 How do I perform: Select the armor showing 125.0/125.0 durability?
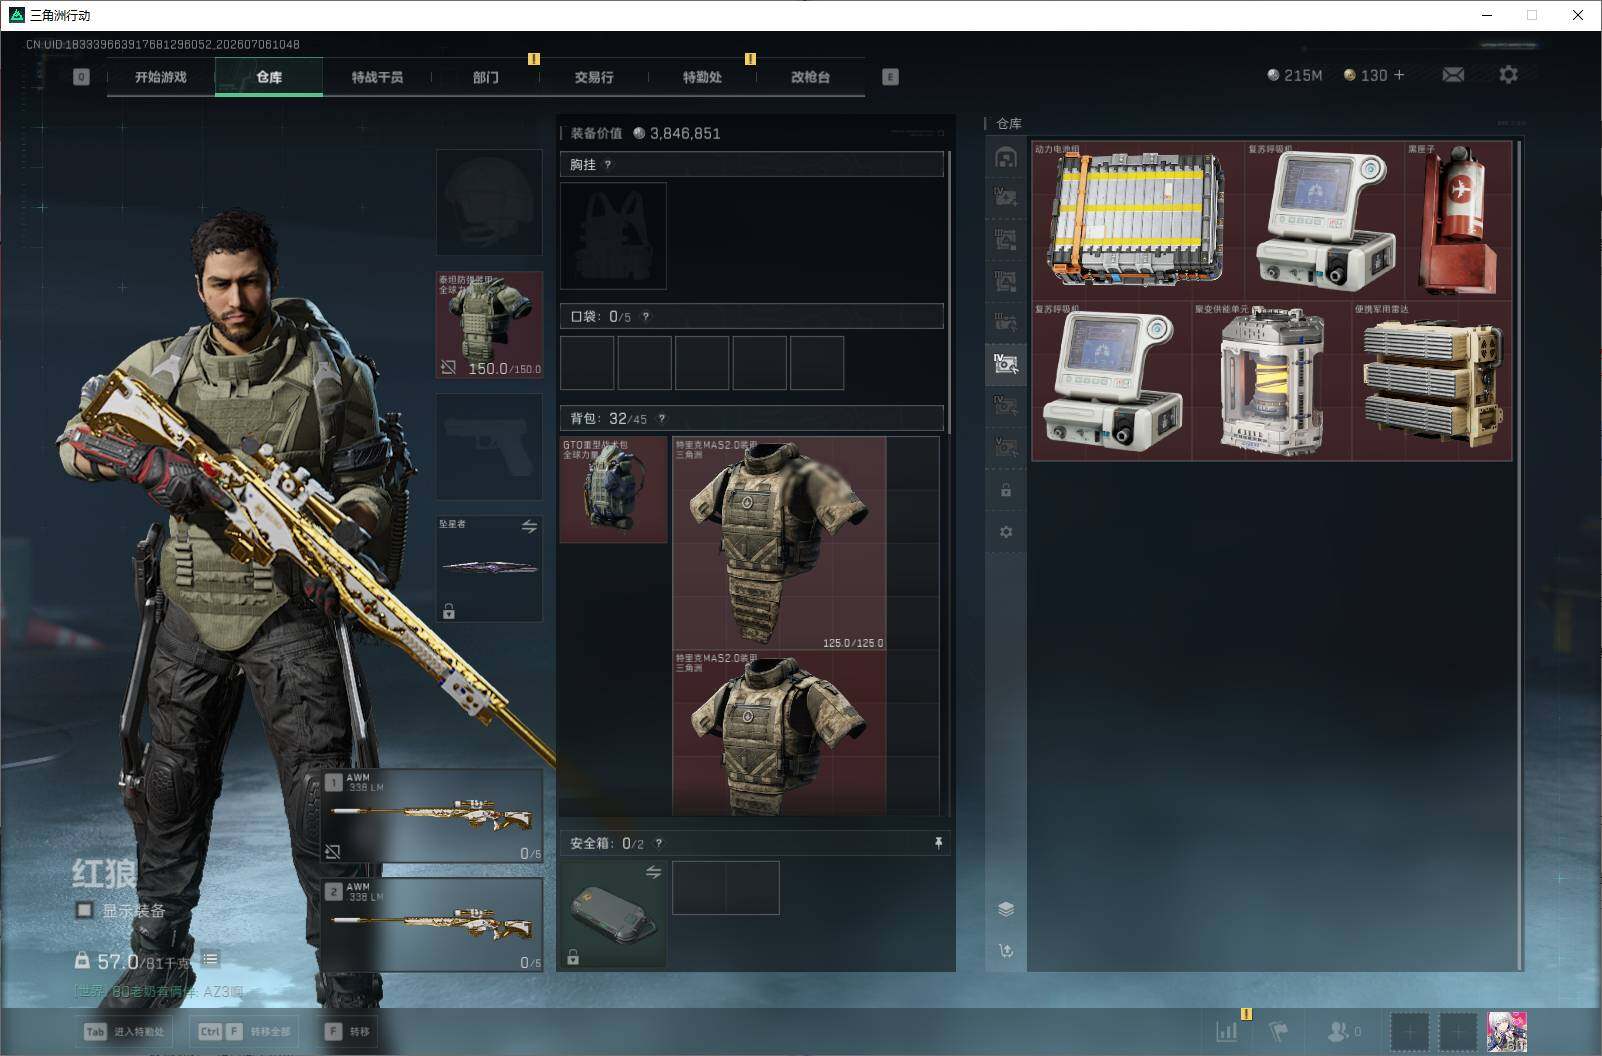click(779, 543)
